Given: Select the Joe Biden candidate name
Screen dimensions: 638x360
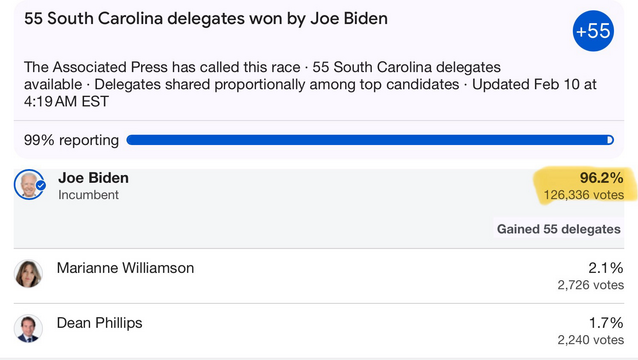Looking at the screenshot, I should tap(93, 178).
